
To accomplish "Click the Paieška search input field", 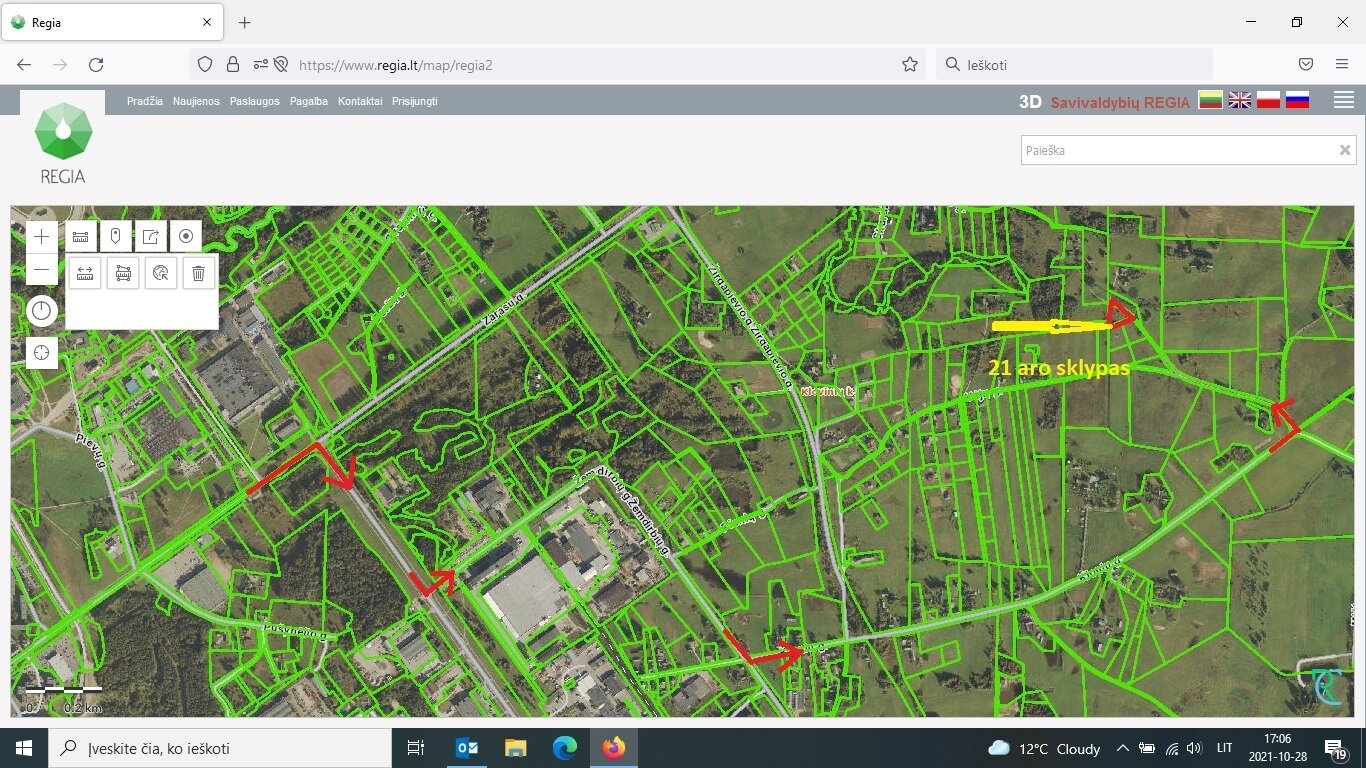I will 1180,150.
